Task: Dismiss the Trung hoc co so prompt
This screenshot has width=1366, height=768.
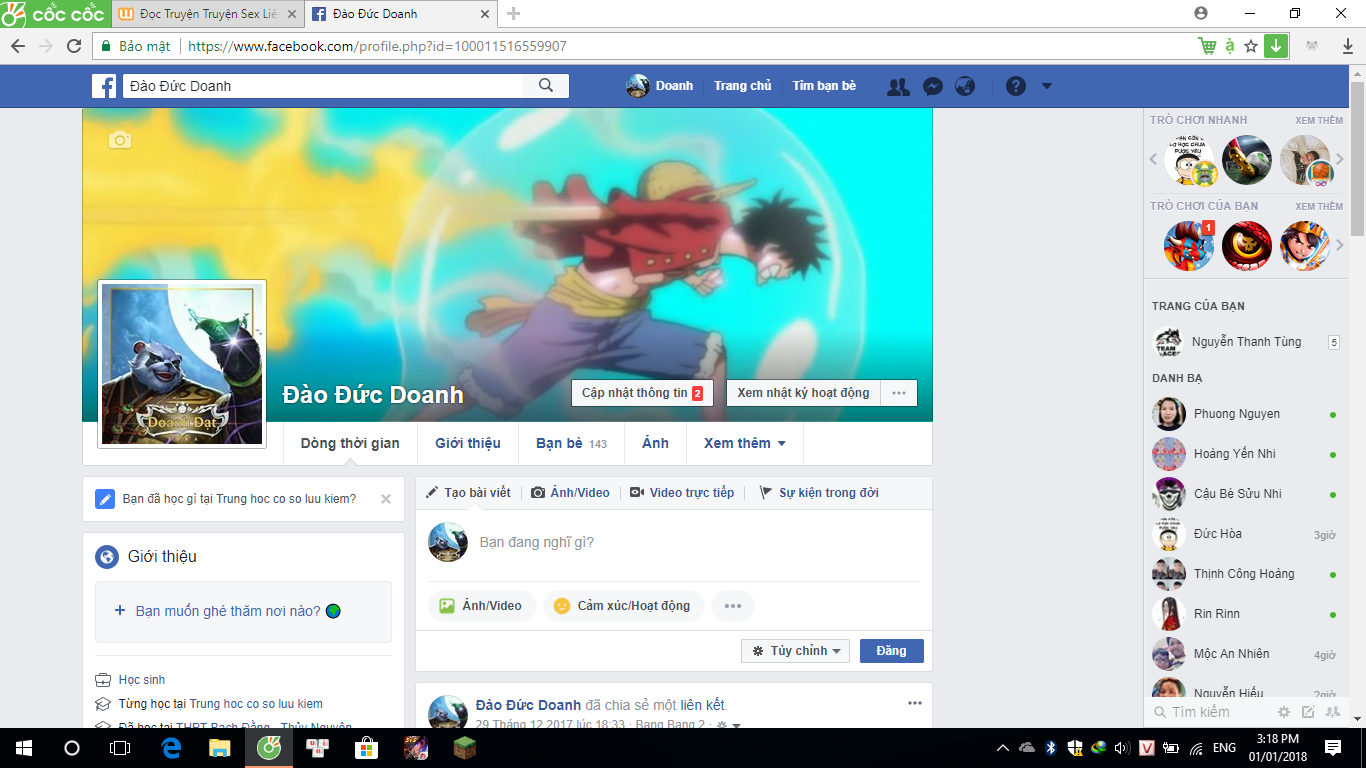Action: point(386,499)
